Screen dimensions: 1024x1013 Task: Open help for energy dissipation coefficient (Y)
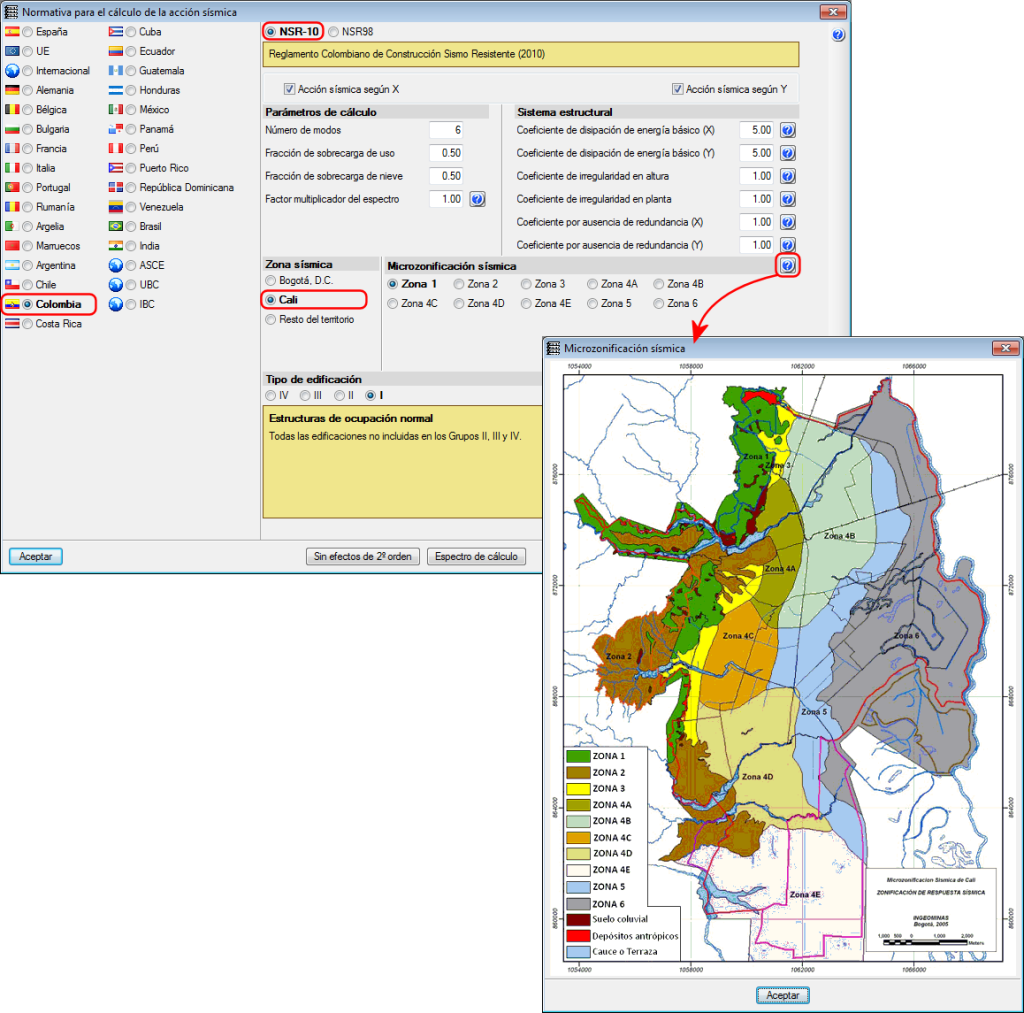[x=787, y=153]
